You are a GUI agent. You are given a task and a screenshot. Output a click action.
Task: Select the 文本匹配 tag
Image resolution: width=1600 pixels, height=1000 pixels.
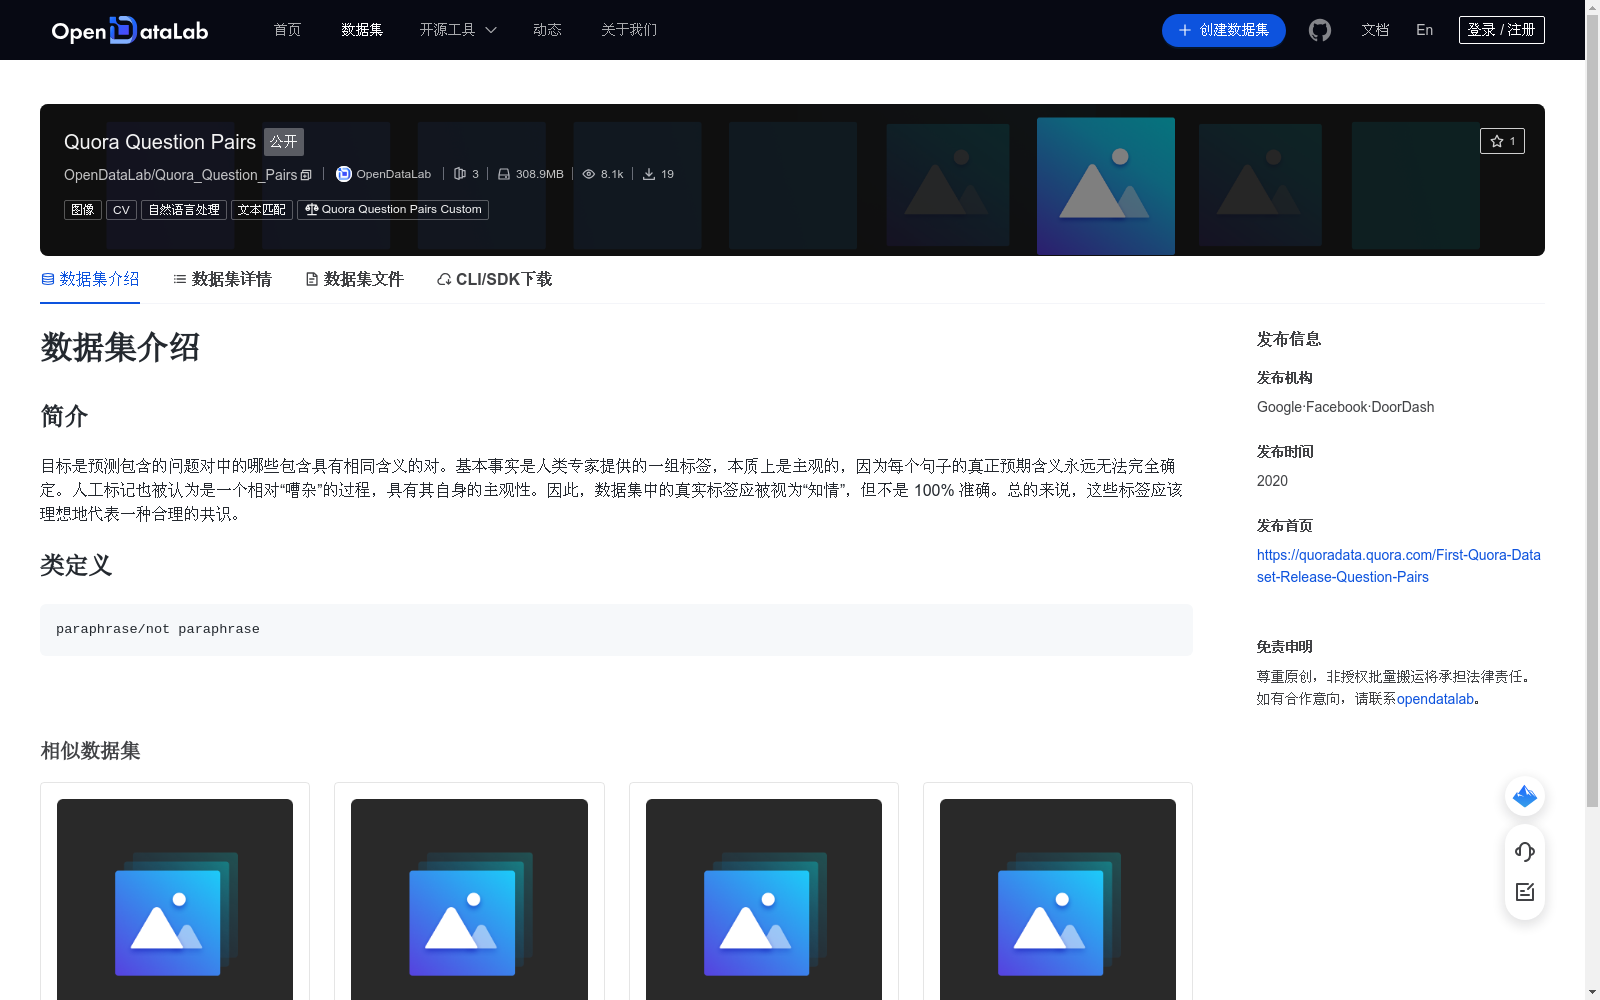point(262,210)
